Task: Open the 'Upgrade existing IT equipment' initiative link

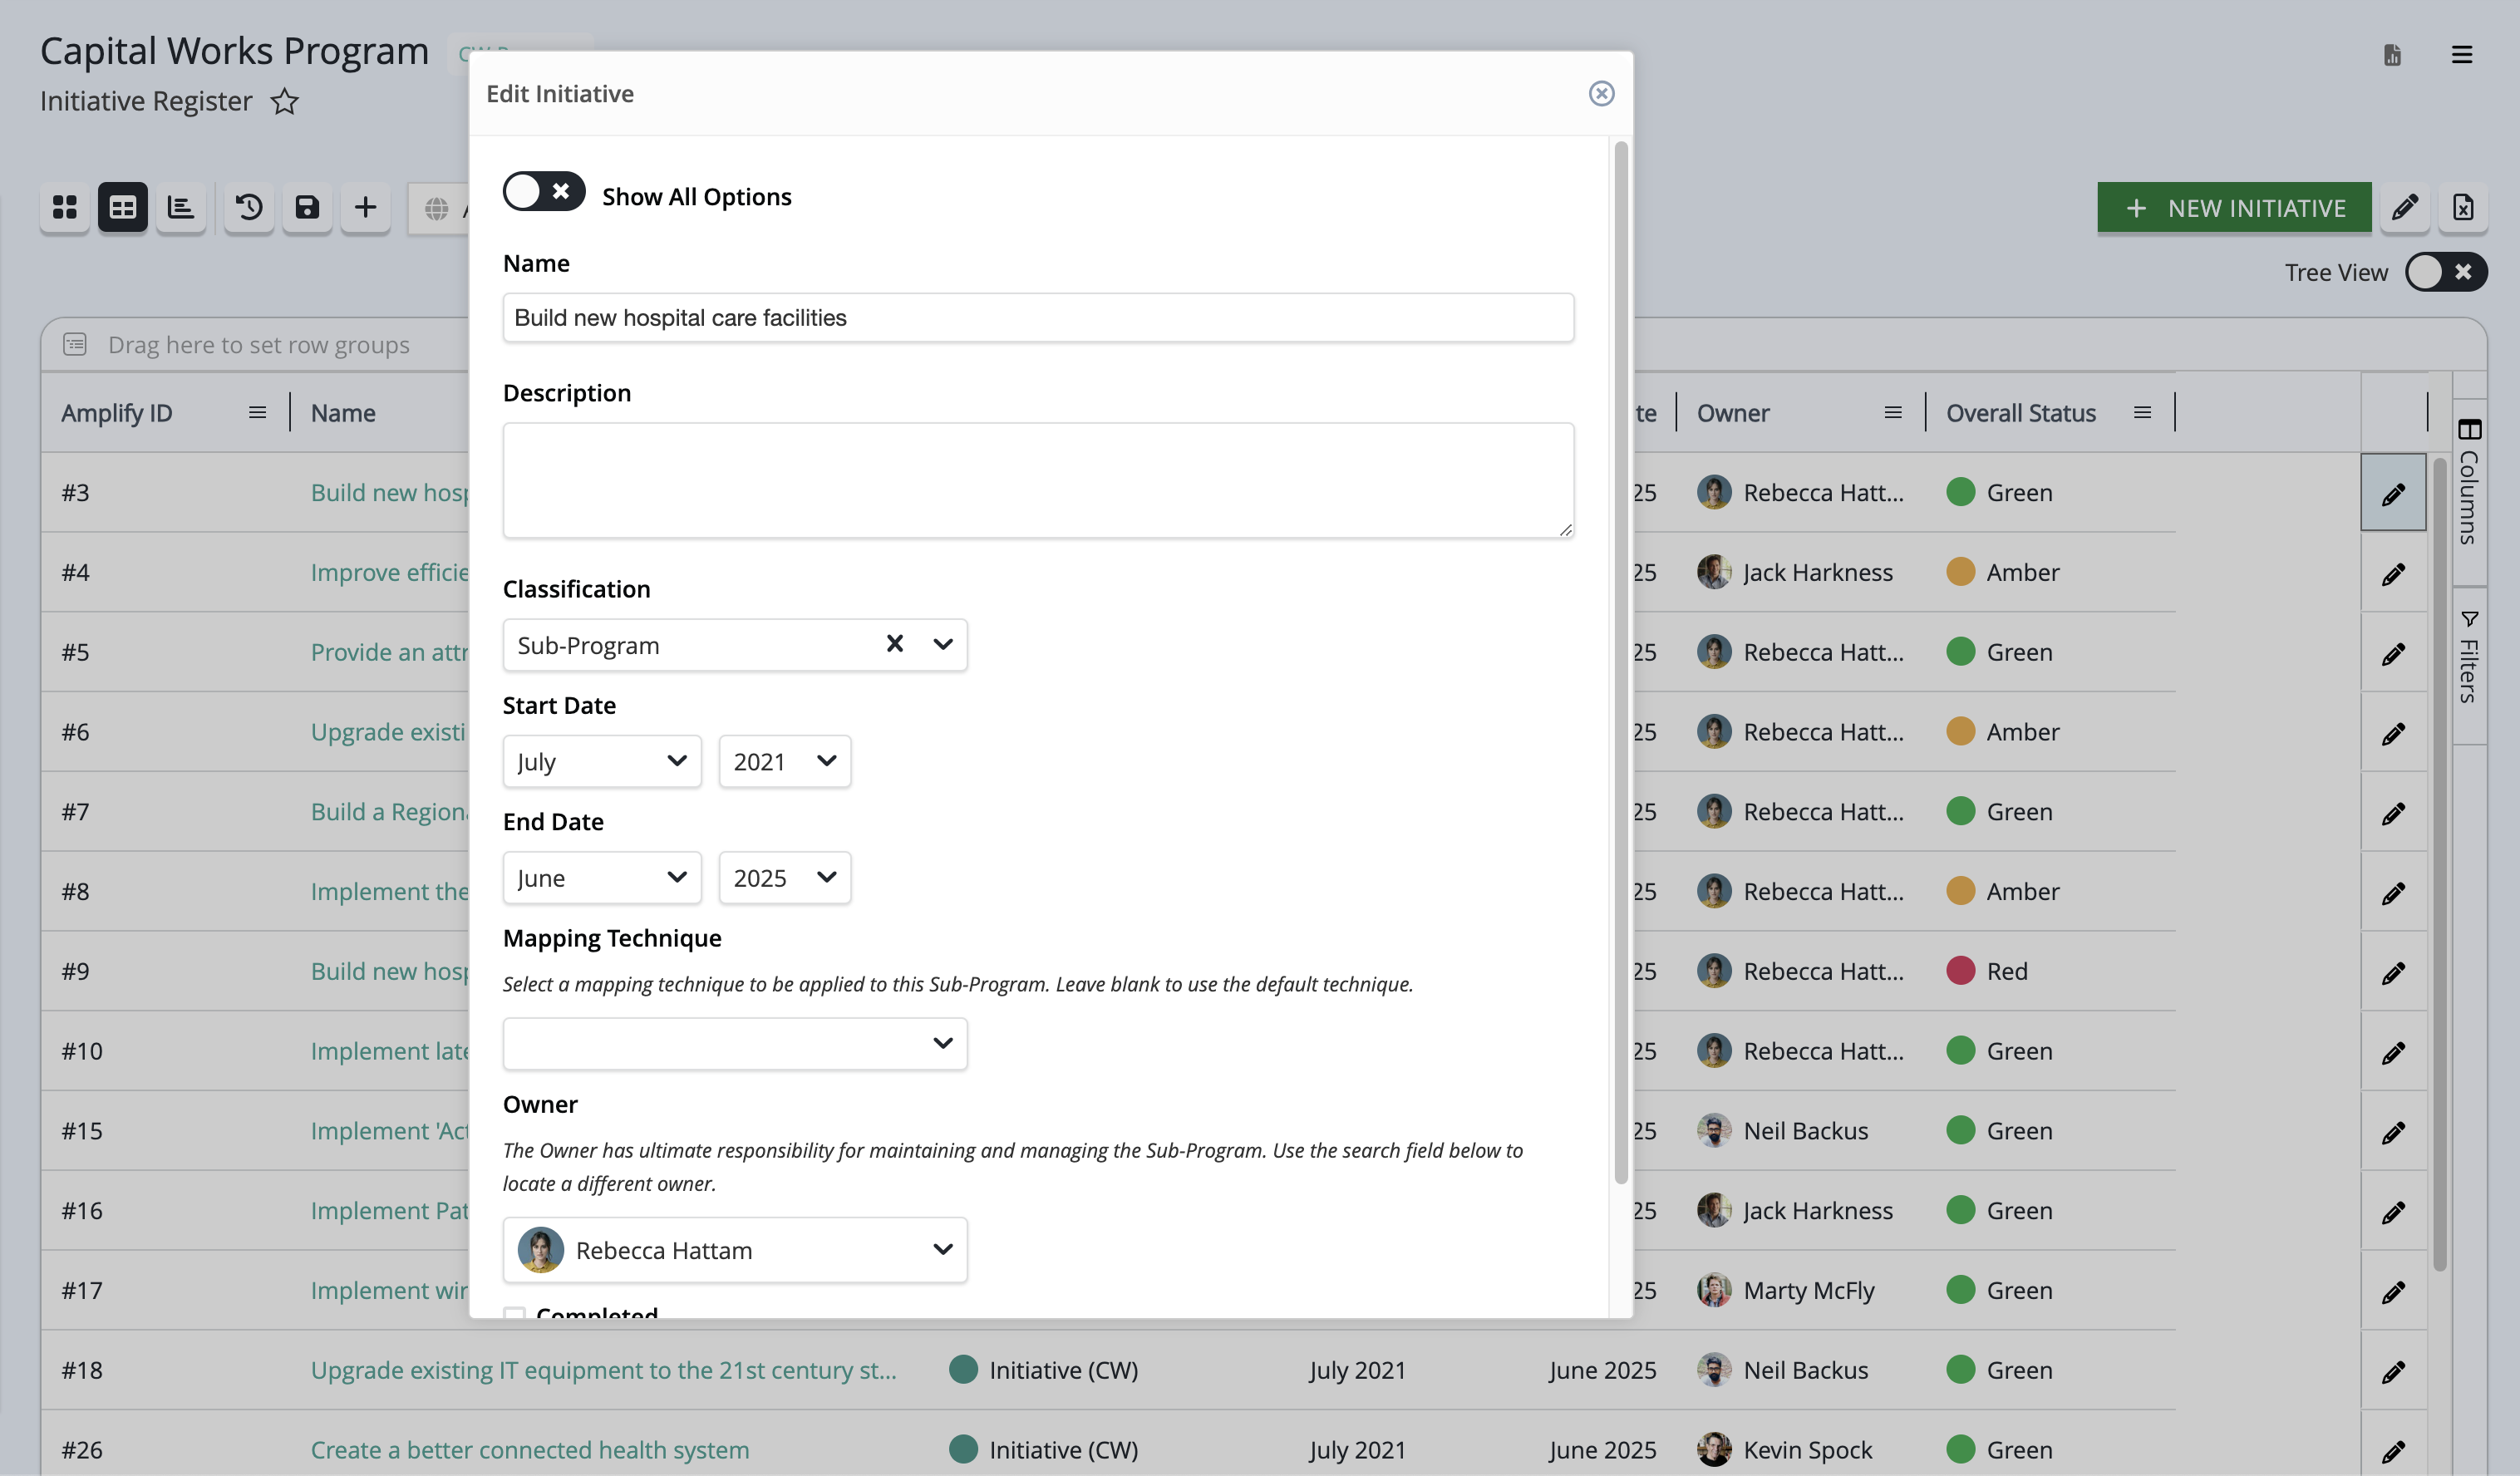Action: coord(603,1370)
